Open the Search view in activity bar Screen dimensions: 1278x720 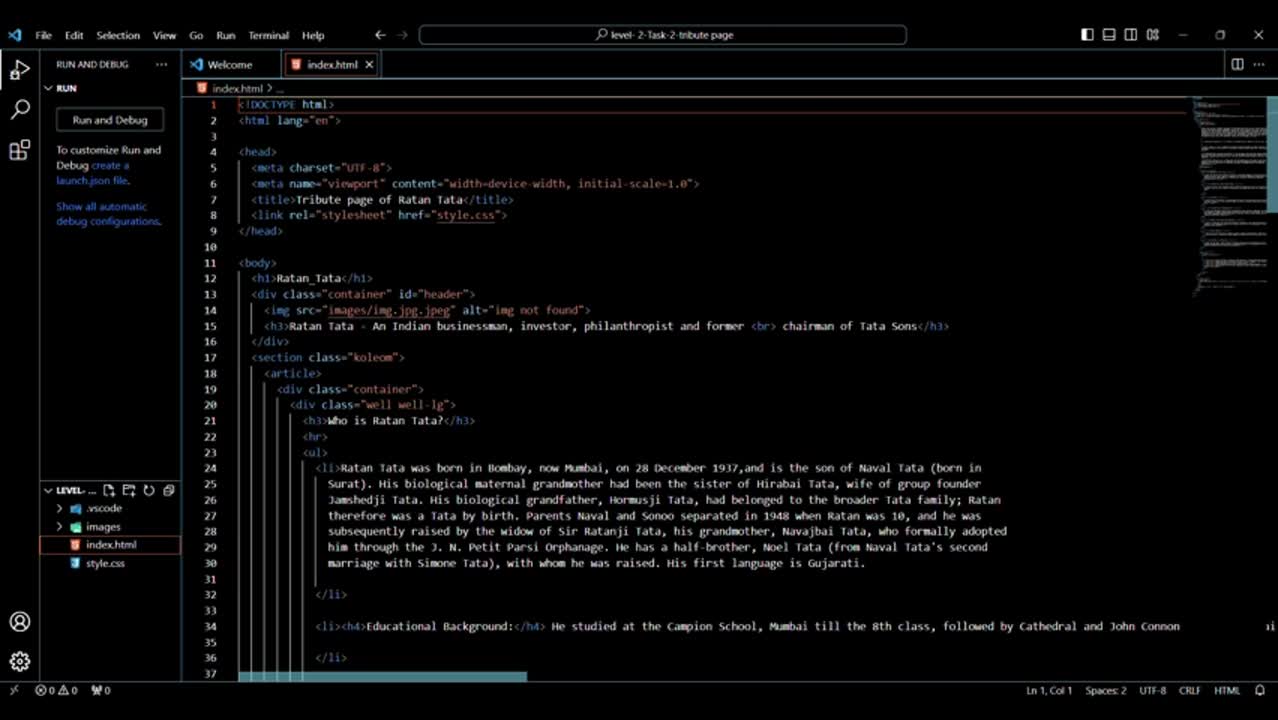(x=19, y=110)
